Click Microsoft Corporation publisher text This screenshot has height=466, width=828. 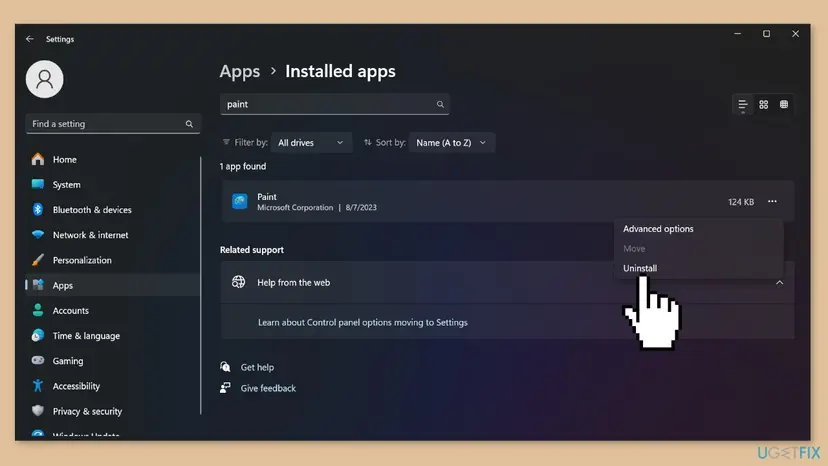295,208
